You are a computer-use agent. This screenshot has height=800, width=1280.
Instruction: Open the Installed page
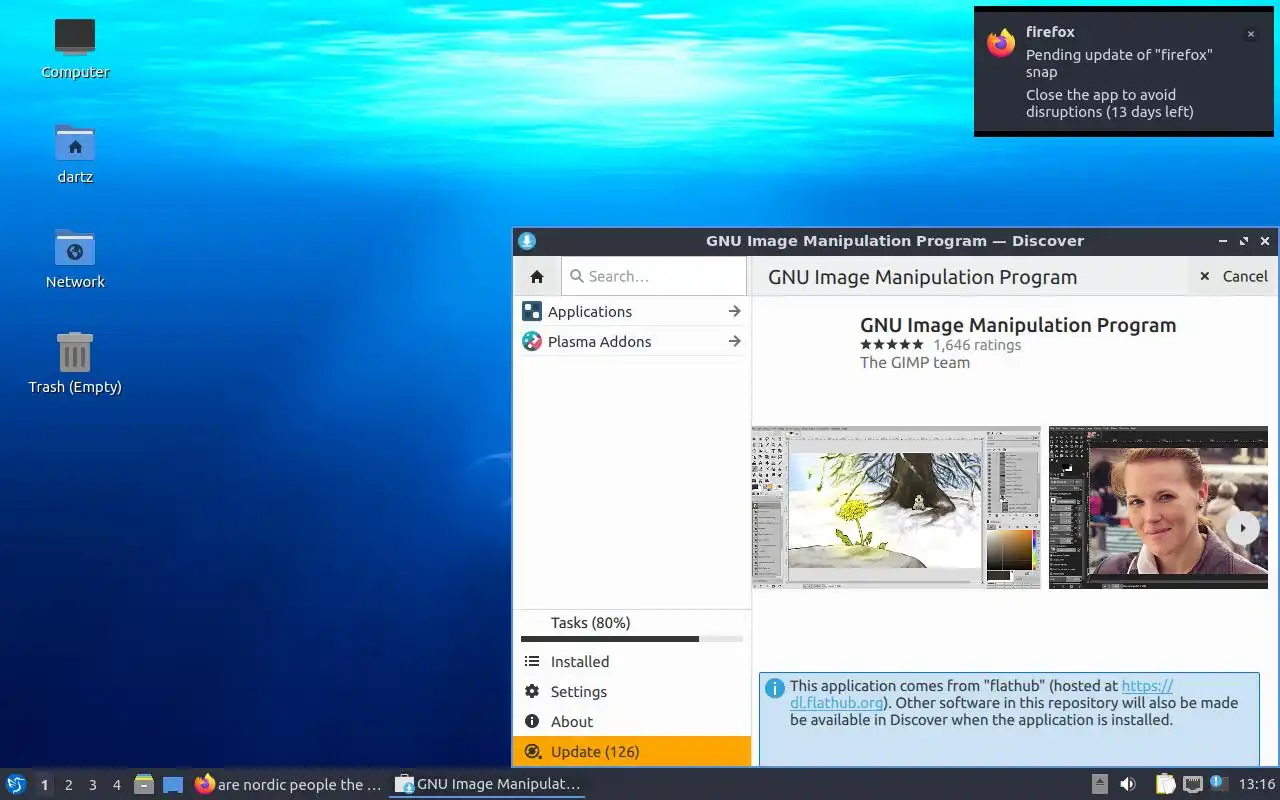click(631, 662)
